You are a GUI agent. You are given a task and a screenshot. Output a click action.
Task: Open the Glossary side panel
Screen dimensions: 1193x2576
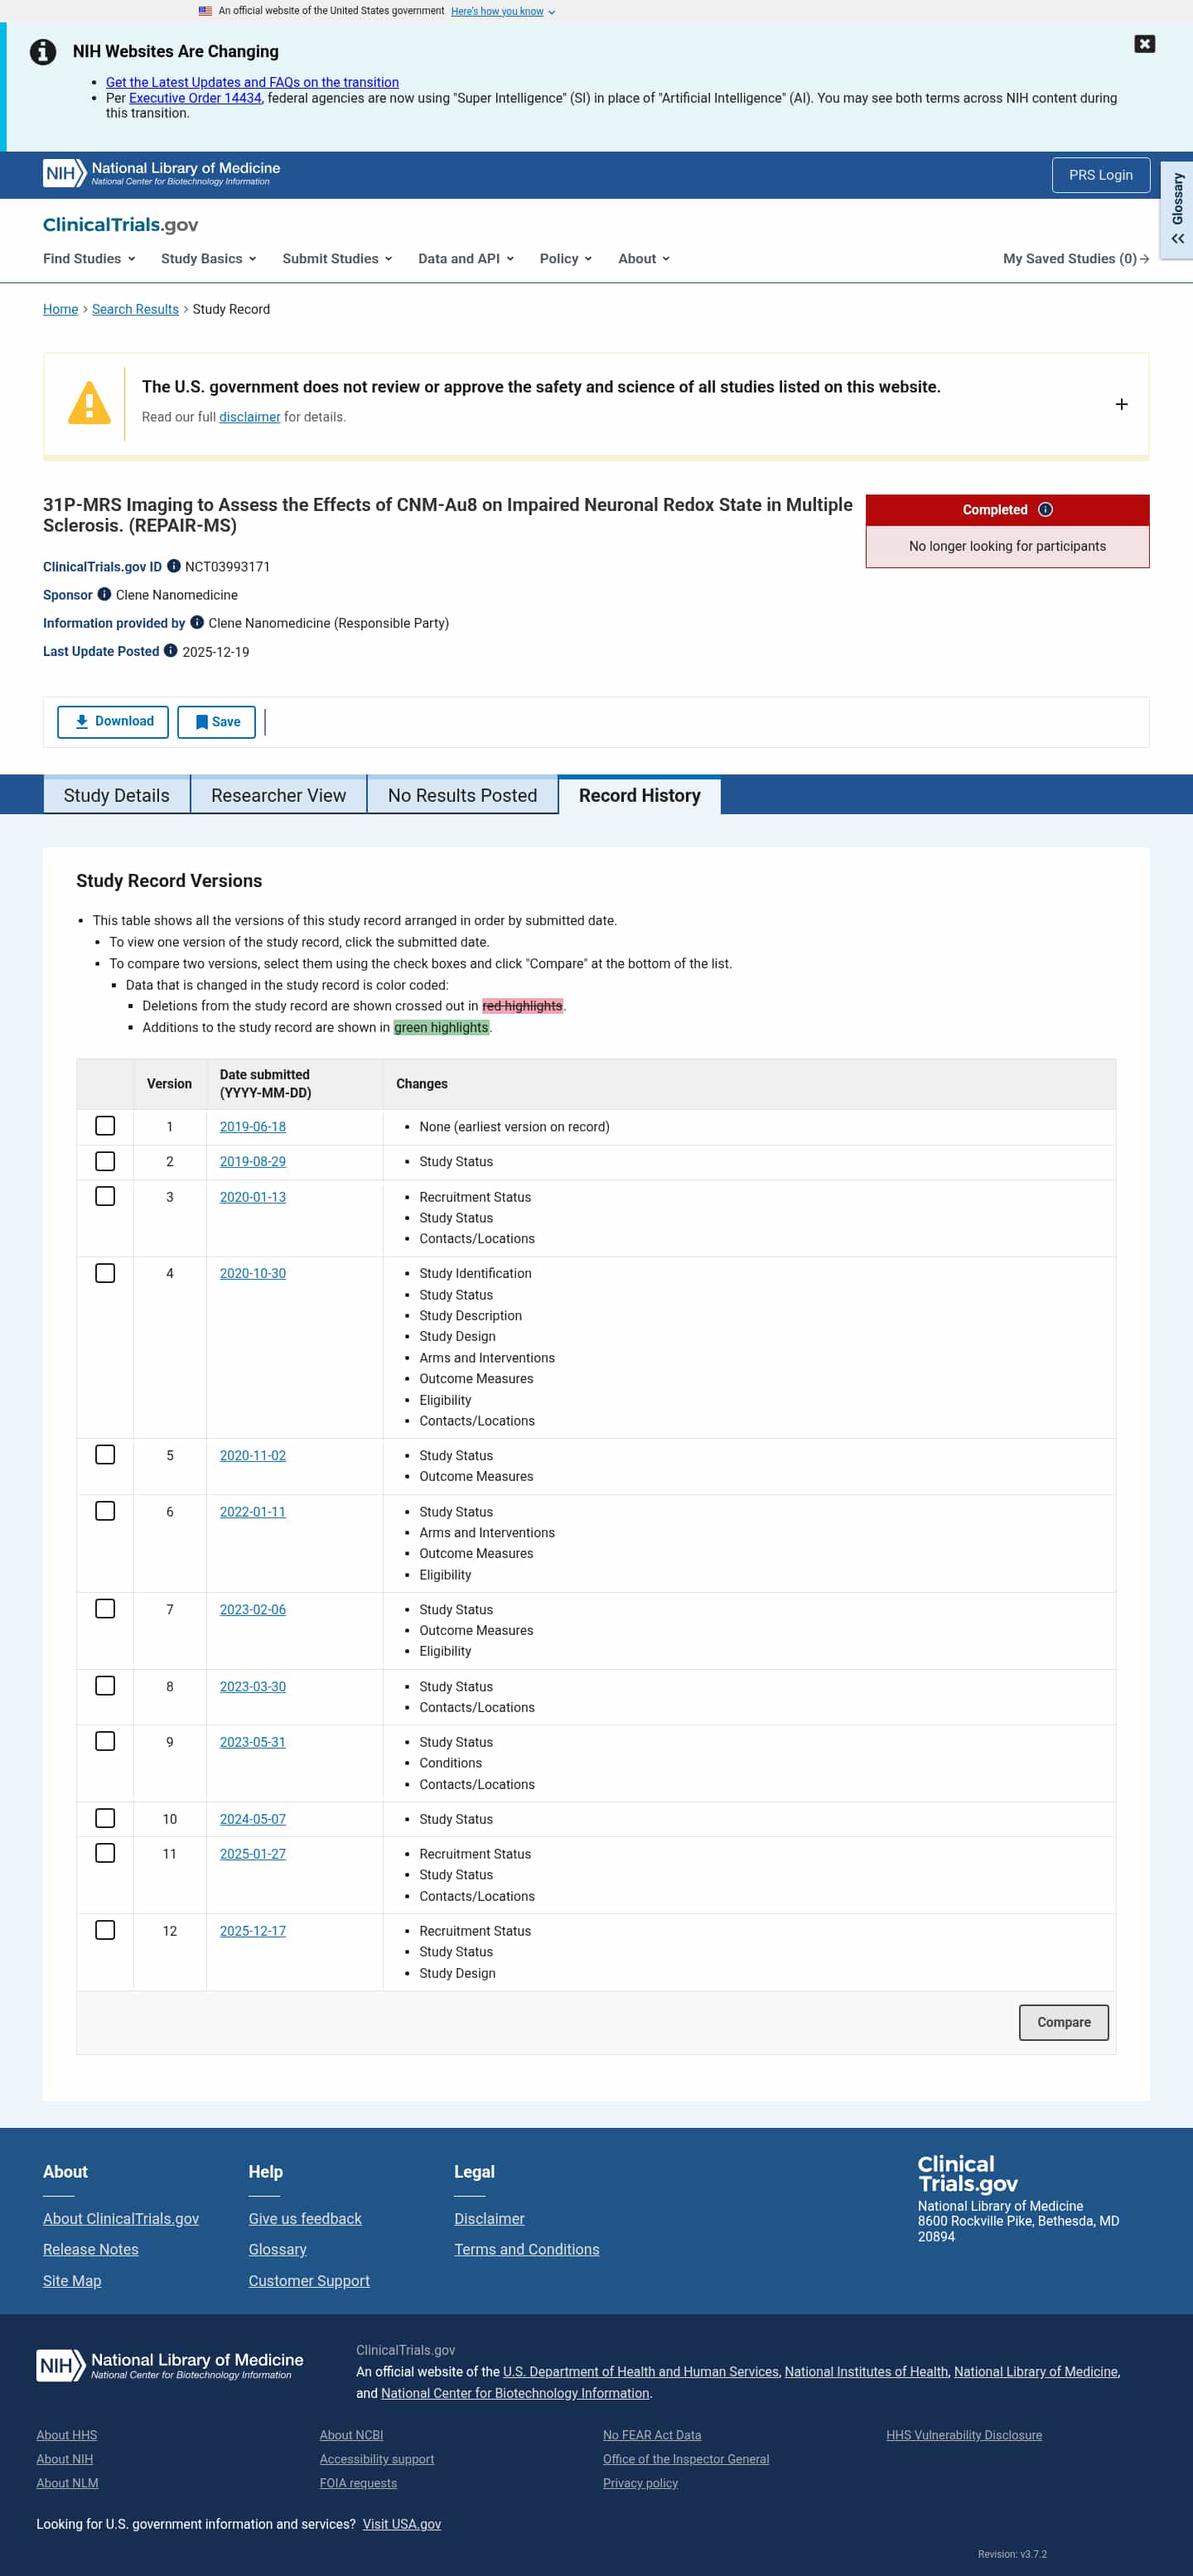click(1177, 209)
